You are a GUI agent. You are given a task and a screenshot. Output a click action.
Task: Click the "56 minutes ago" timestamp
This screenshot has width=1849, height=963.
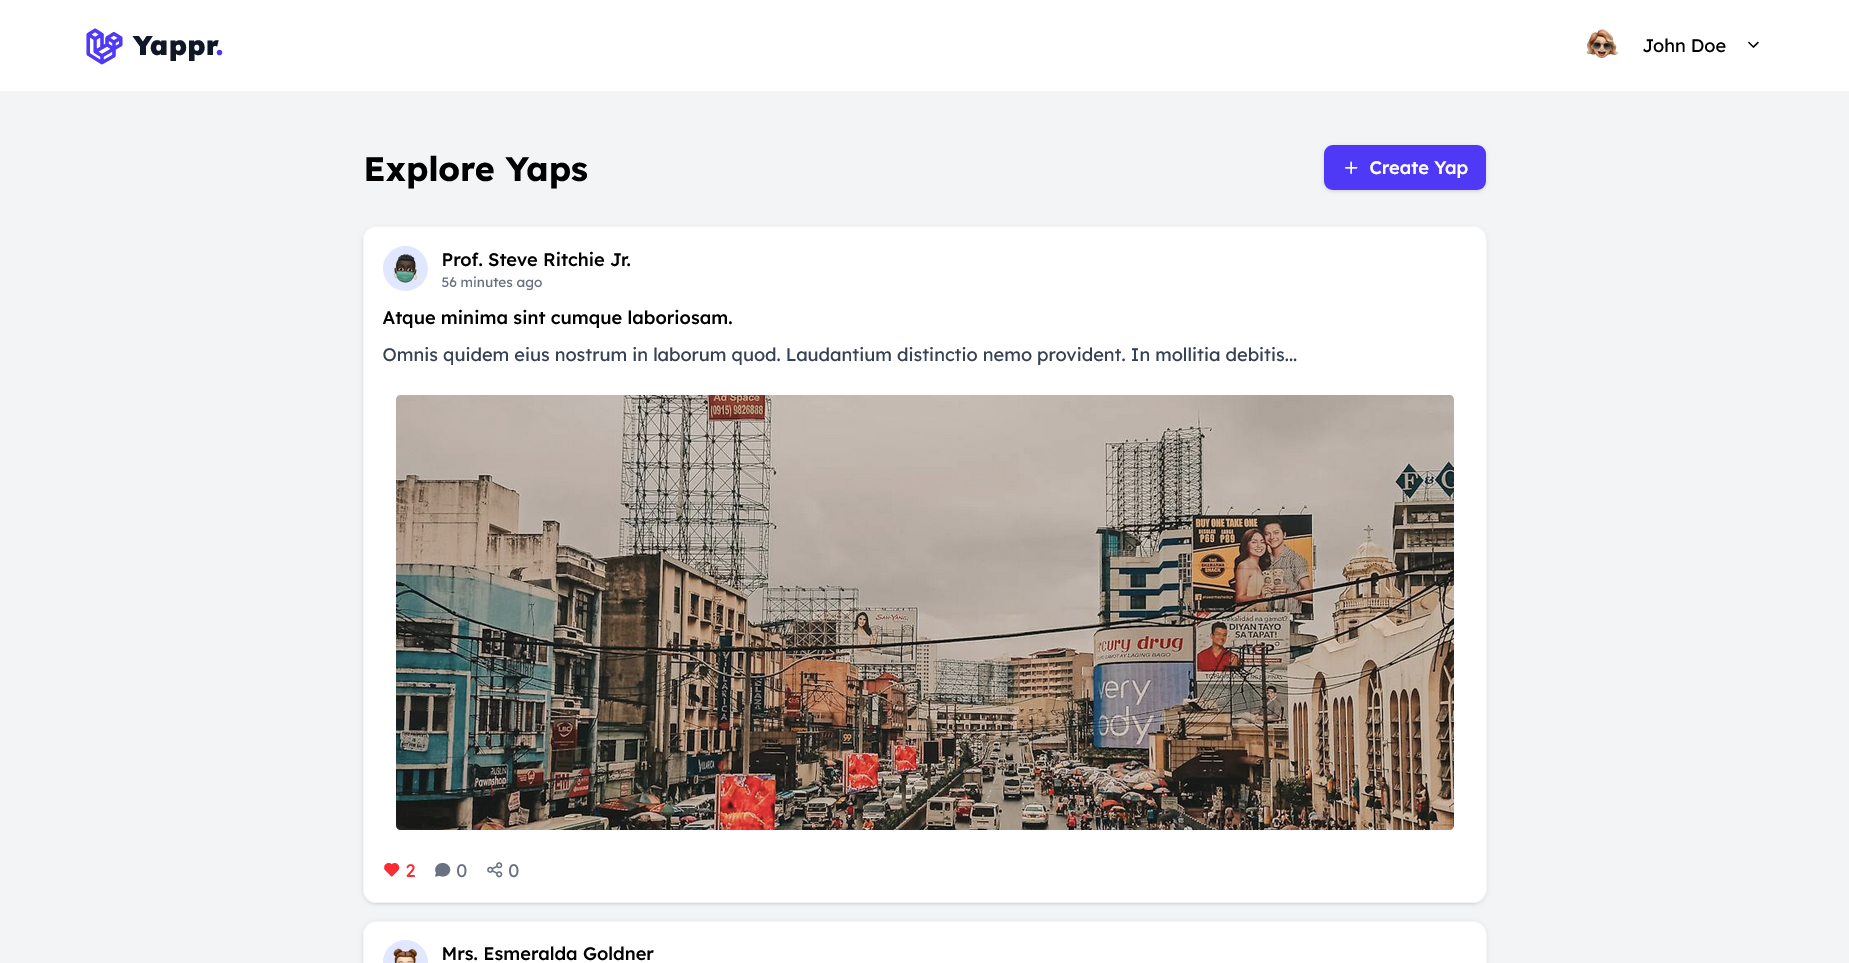coord(492,283)
